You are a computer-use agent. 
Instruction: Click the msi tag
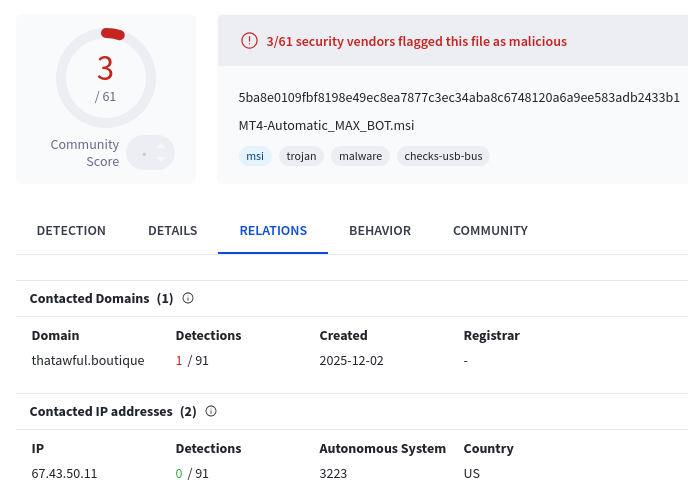tap(255, 156)
